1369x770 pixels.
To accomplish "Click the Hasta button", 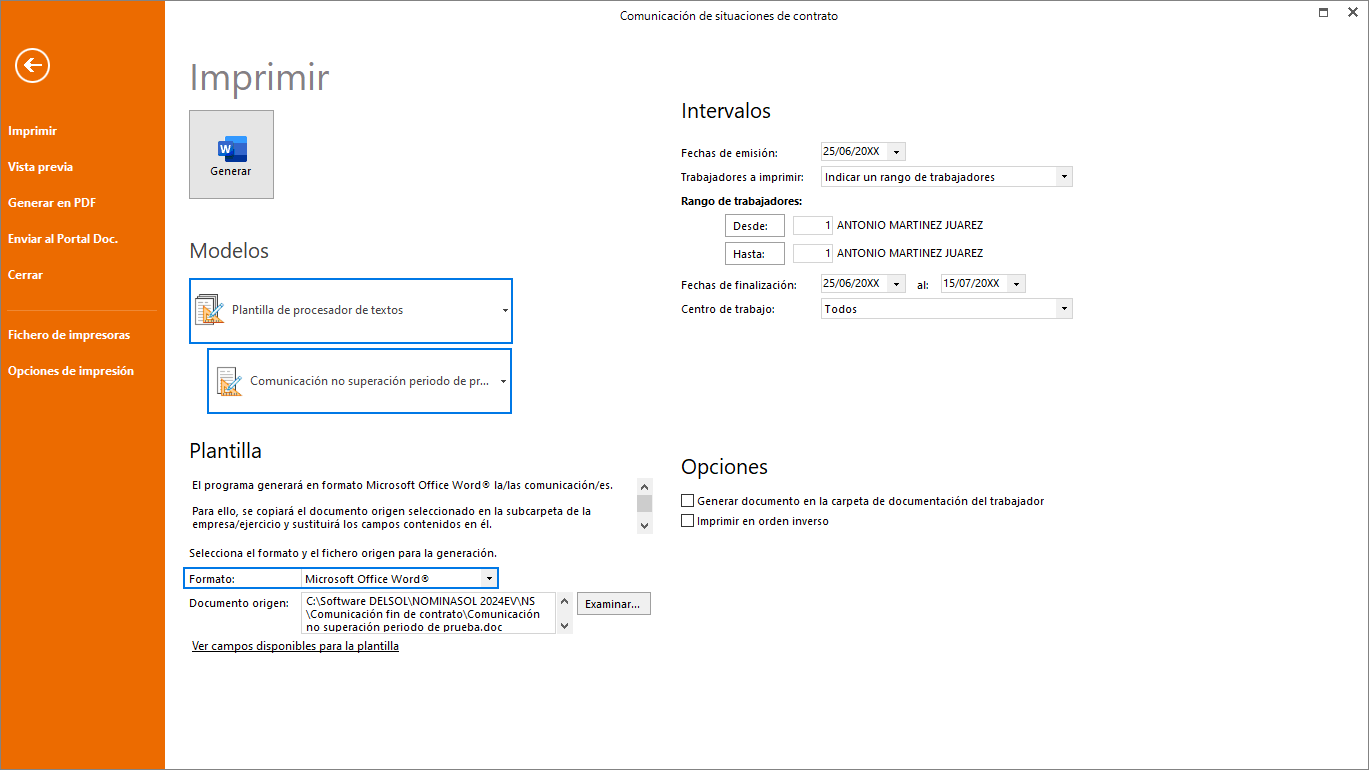I will (x=755, y=254).
